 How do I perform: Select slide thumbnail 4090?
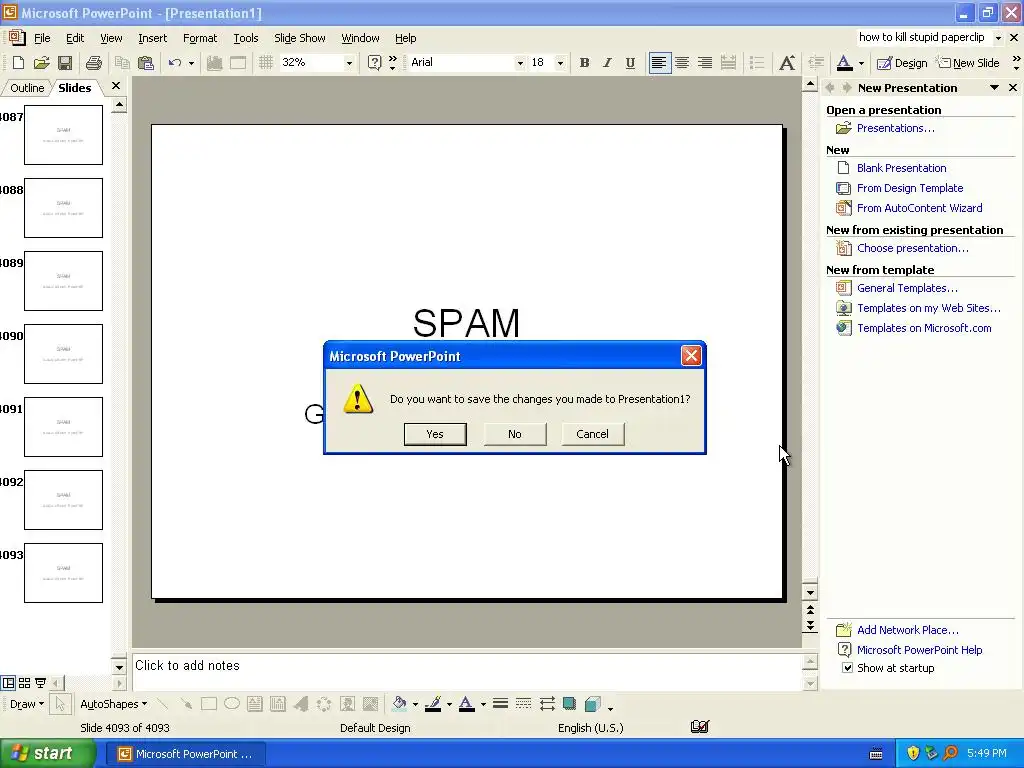tap(63, 354)
